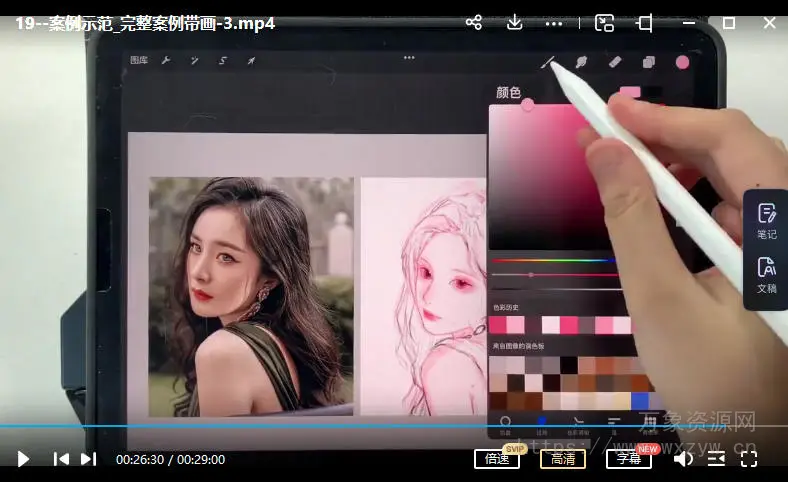Open the 字幕 subtitle options
This screenshot has width=788, height=482.
[628, 459]
